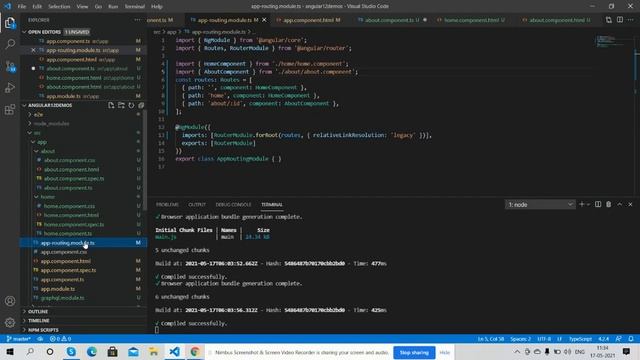Click TypeScript language mode in status bar

click(580, 339)
